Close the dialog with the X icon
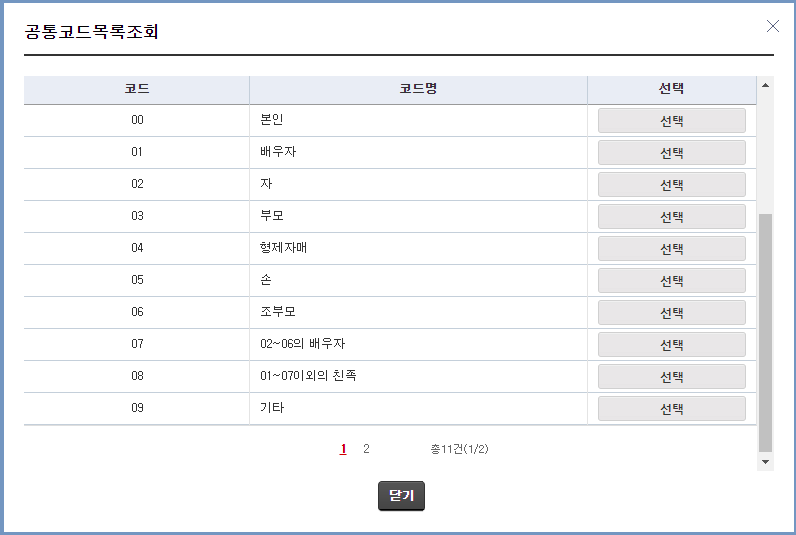This screenshot has width=796, height=535. pos(772,27)
